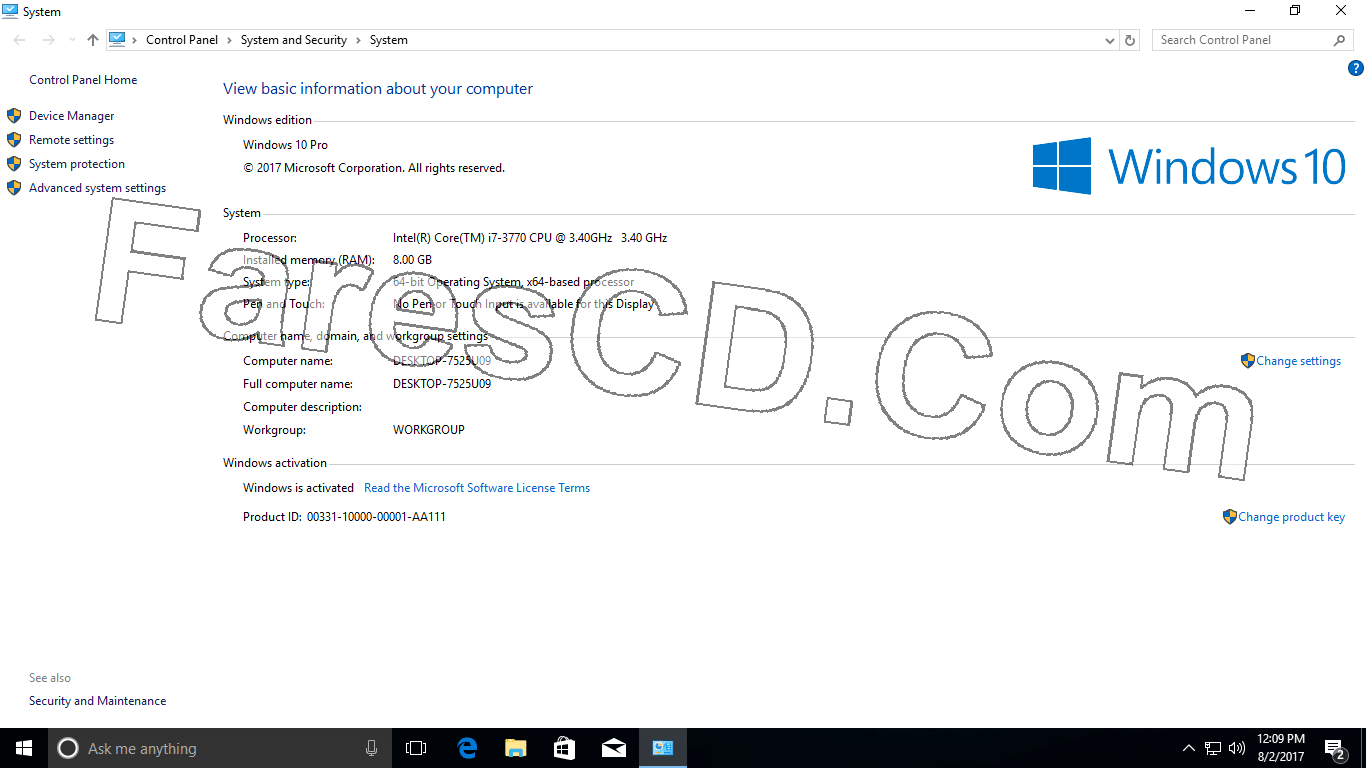
Task: Go to Control Panel Home
Action: (83, 80)
